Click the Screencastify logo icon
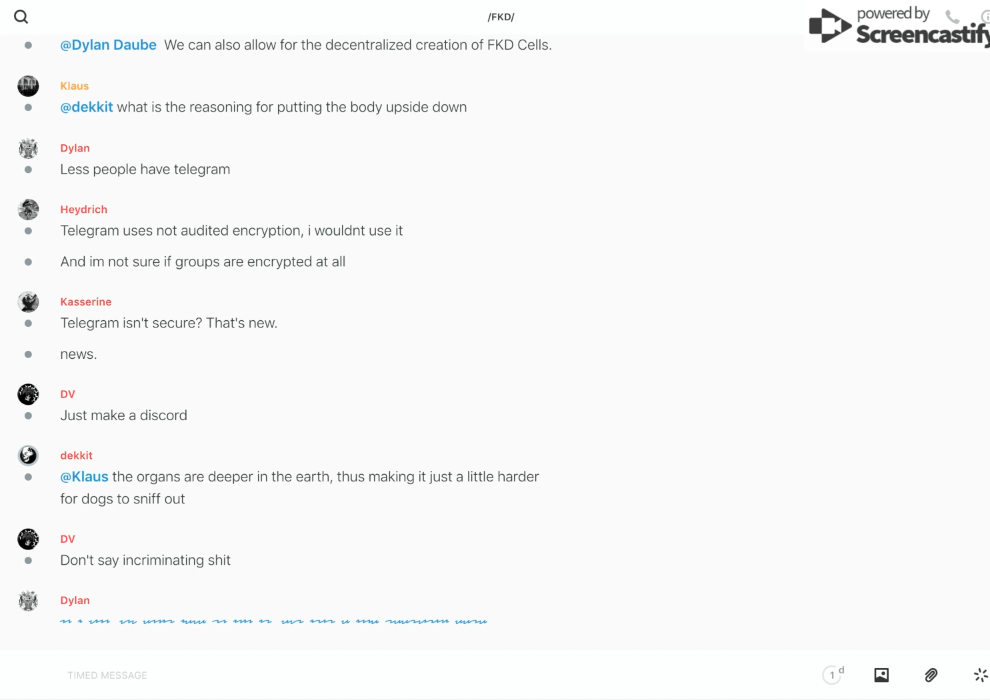The image size is (990, 700). tap(830, 26)
